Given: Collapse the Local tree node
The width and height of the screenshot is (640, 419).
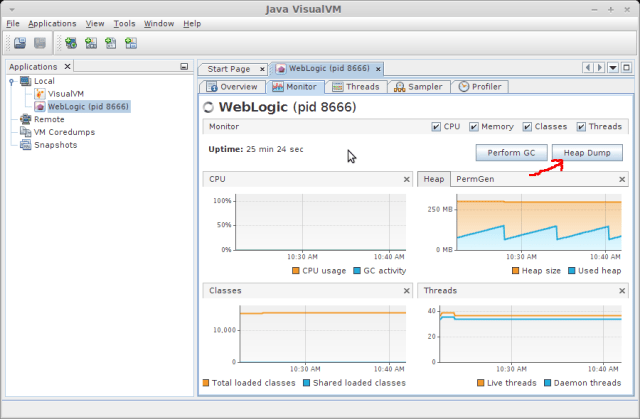Looking at the screenshot, I should pyautogui.click(x=10, y=81).
